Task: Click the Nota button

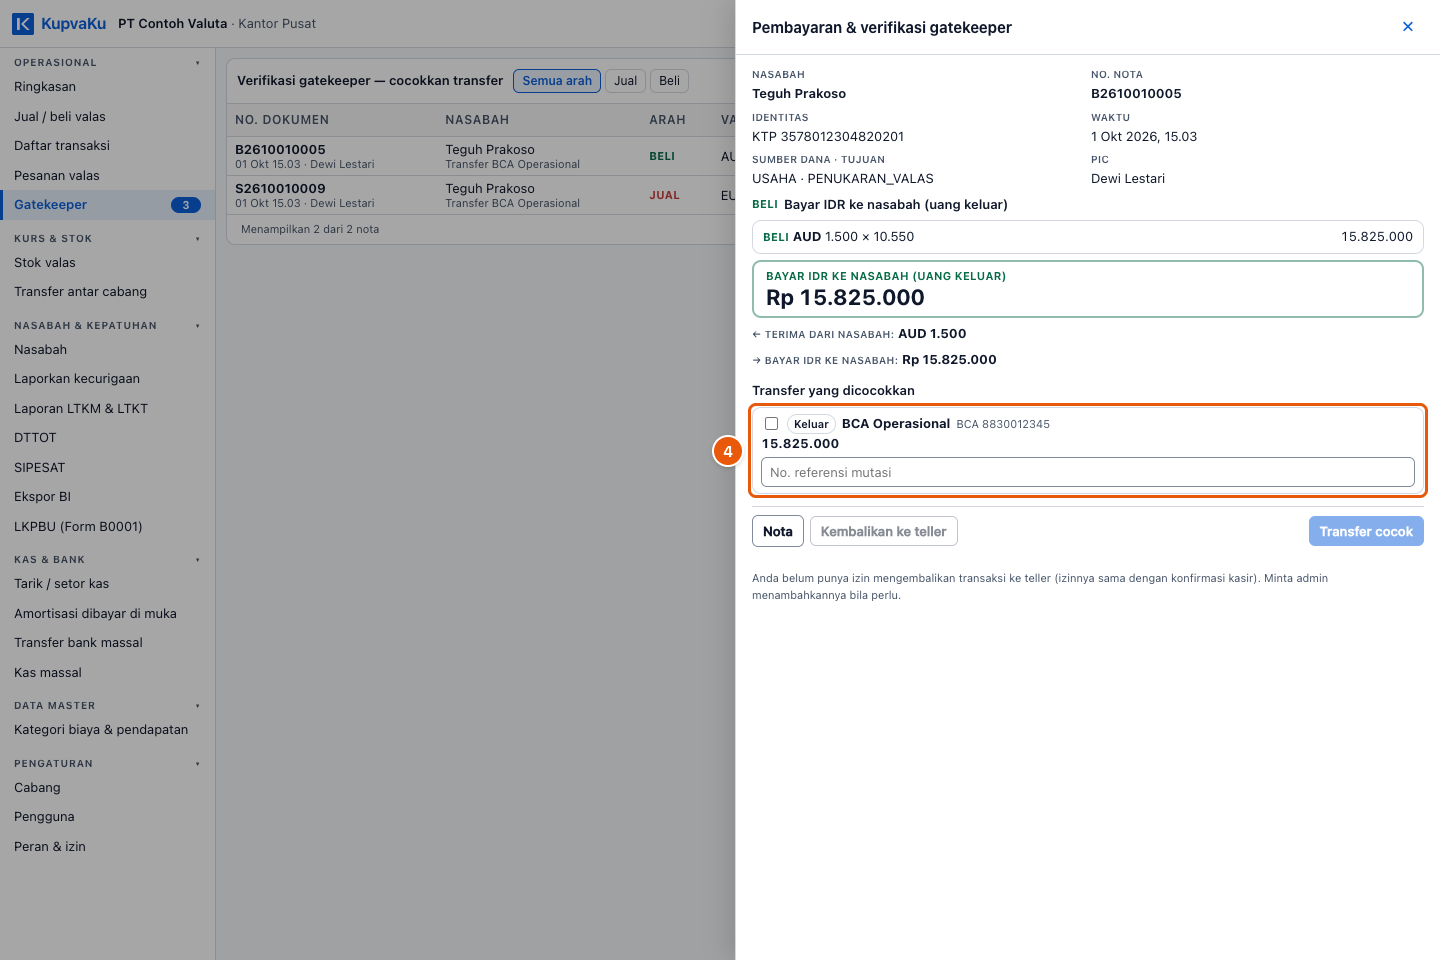Action: [778, 531]
